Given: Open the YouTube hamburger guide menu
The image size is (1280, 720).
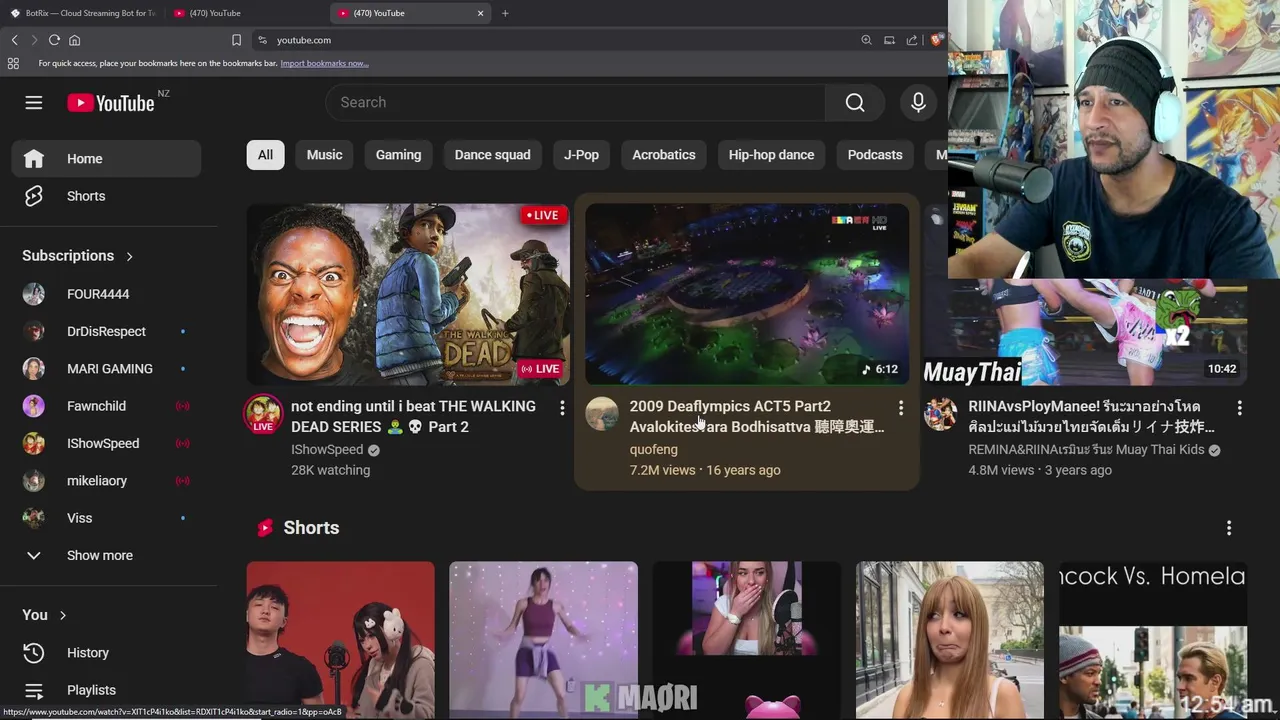Looking at the screenshot, I should click(x=34, y=103).
